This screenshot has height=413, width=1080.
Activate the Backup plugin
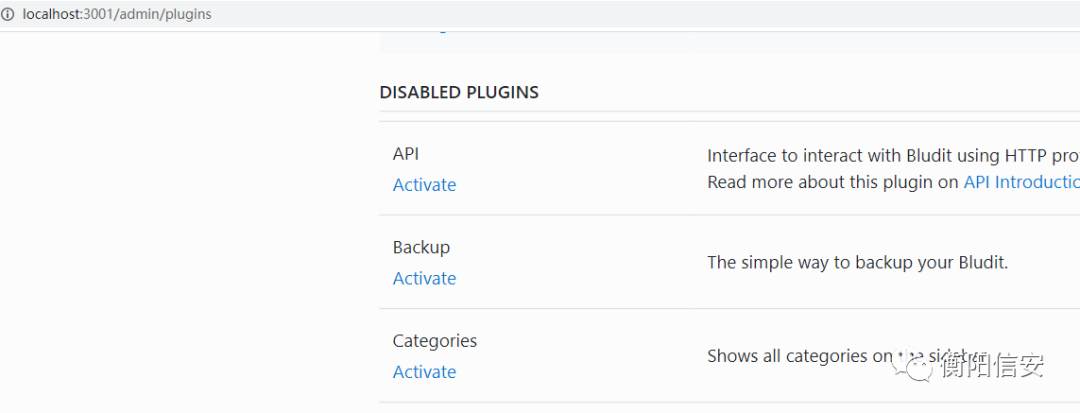tap(424, 278)
